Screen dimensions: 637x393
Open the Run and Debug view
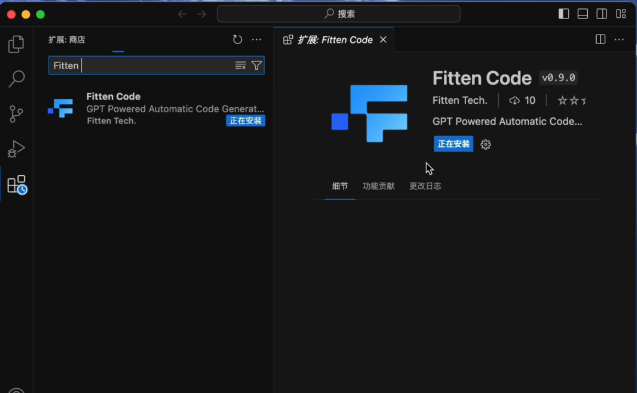[x=16, y=149]
